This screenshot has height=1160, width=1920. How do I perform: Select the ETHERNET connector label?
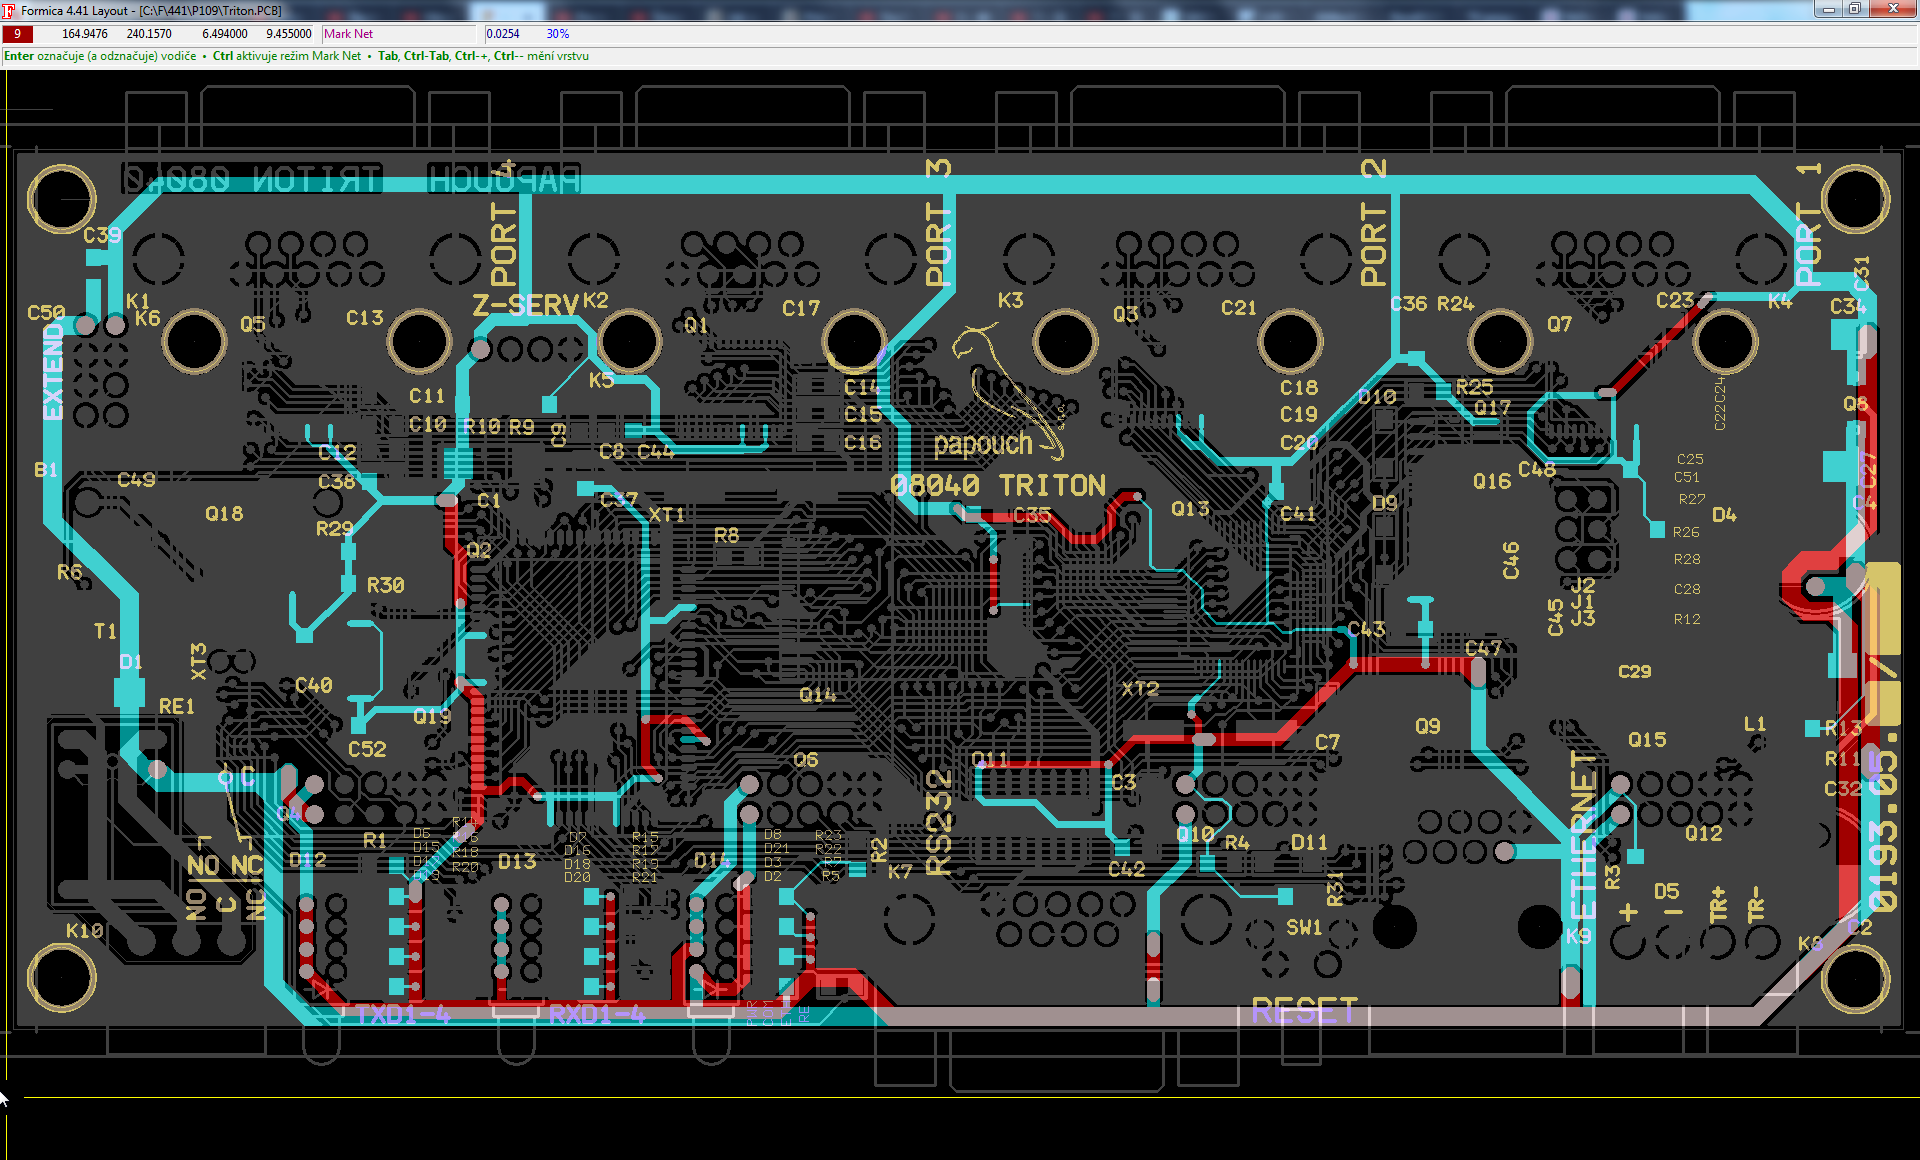pyautogui.click(x=1582, y=835)
